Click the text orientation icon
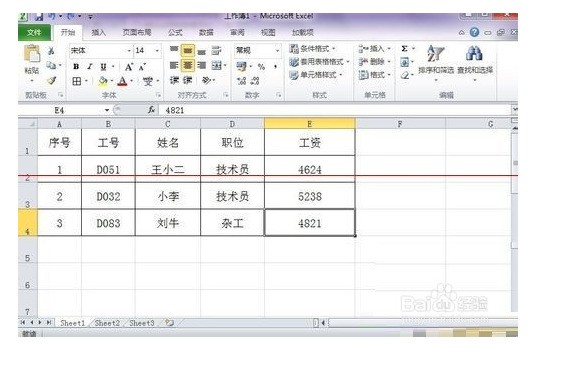 [x=206, y=80]
